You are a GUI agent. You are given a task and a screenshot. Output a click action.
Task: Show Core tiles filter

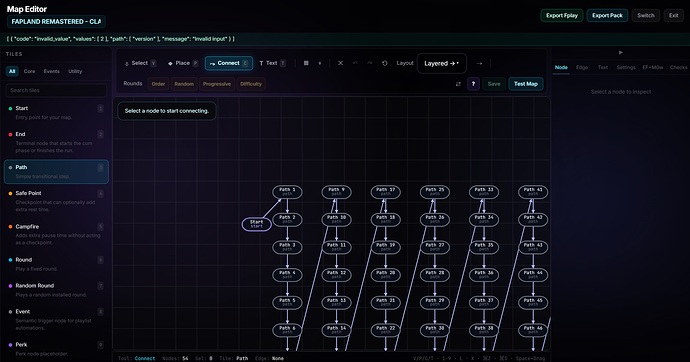pos(29,71)
